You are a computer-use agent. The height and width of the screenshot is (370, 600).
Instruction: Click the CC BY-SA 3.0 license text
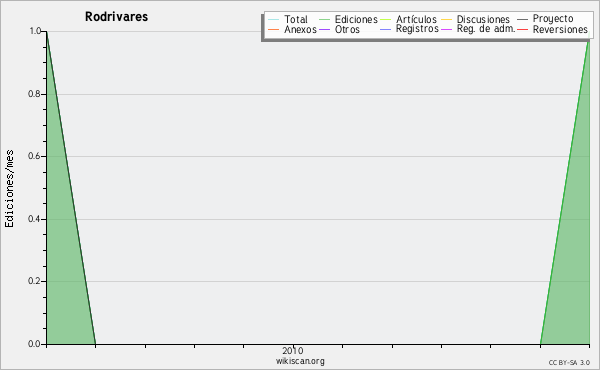(x=569, y=362)
